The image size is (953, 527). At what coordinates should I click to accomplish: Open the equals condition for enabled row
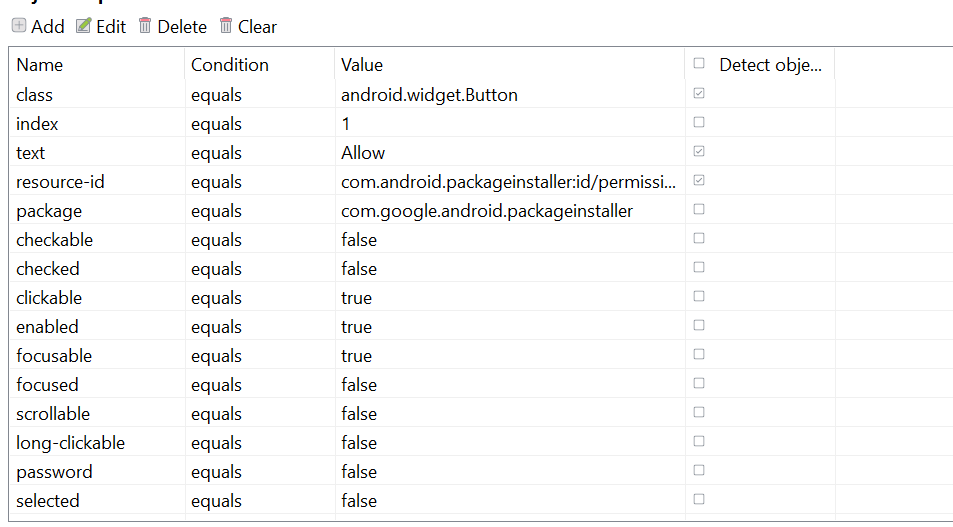pyautogui.click(x=216, y=327)
